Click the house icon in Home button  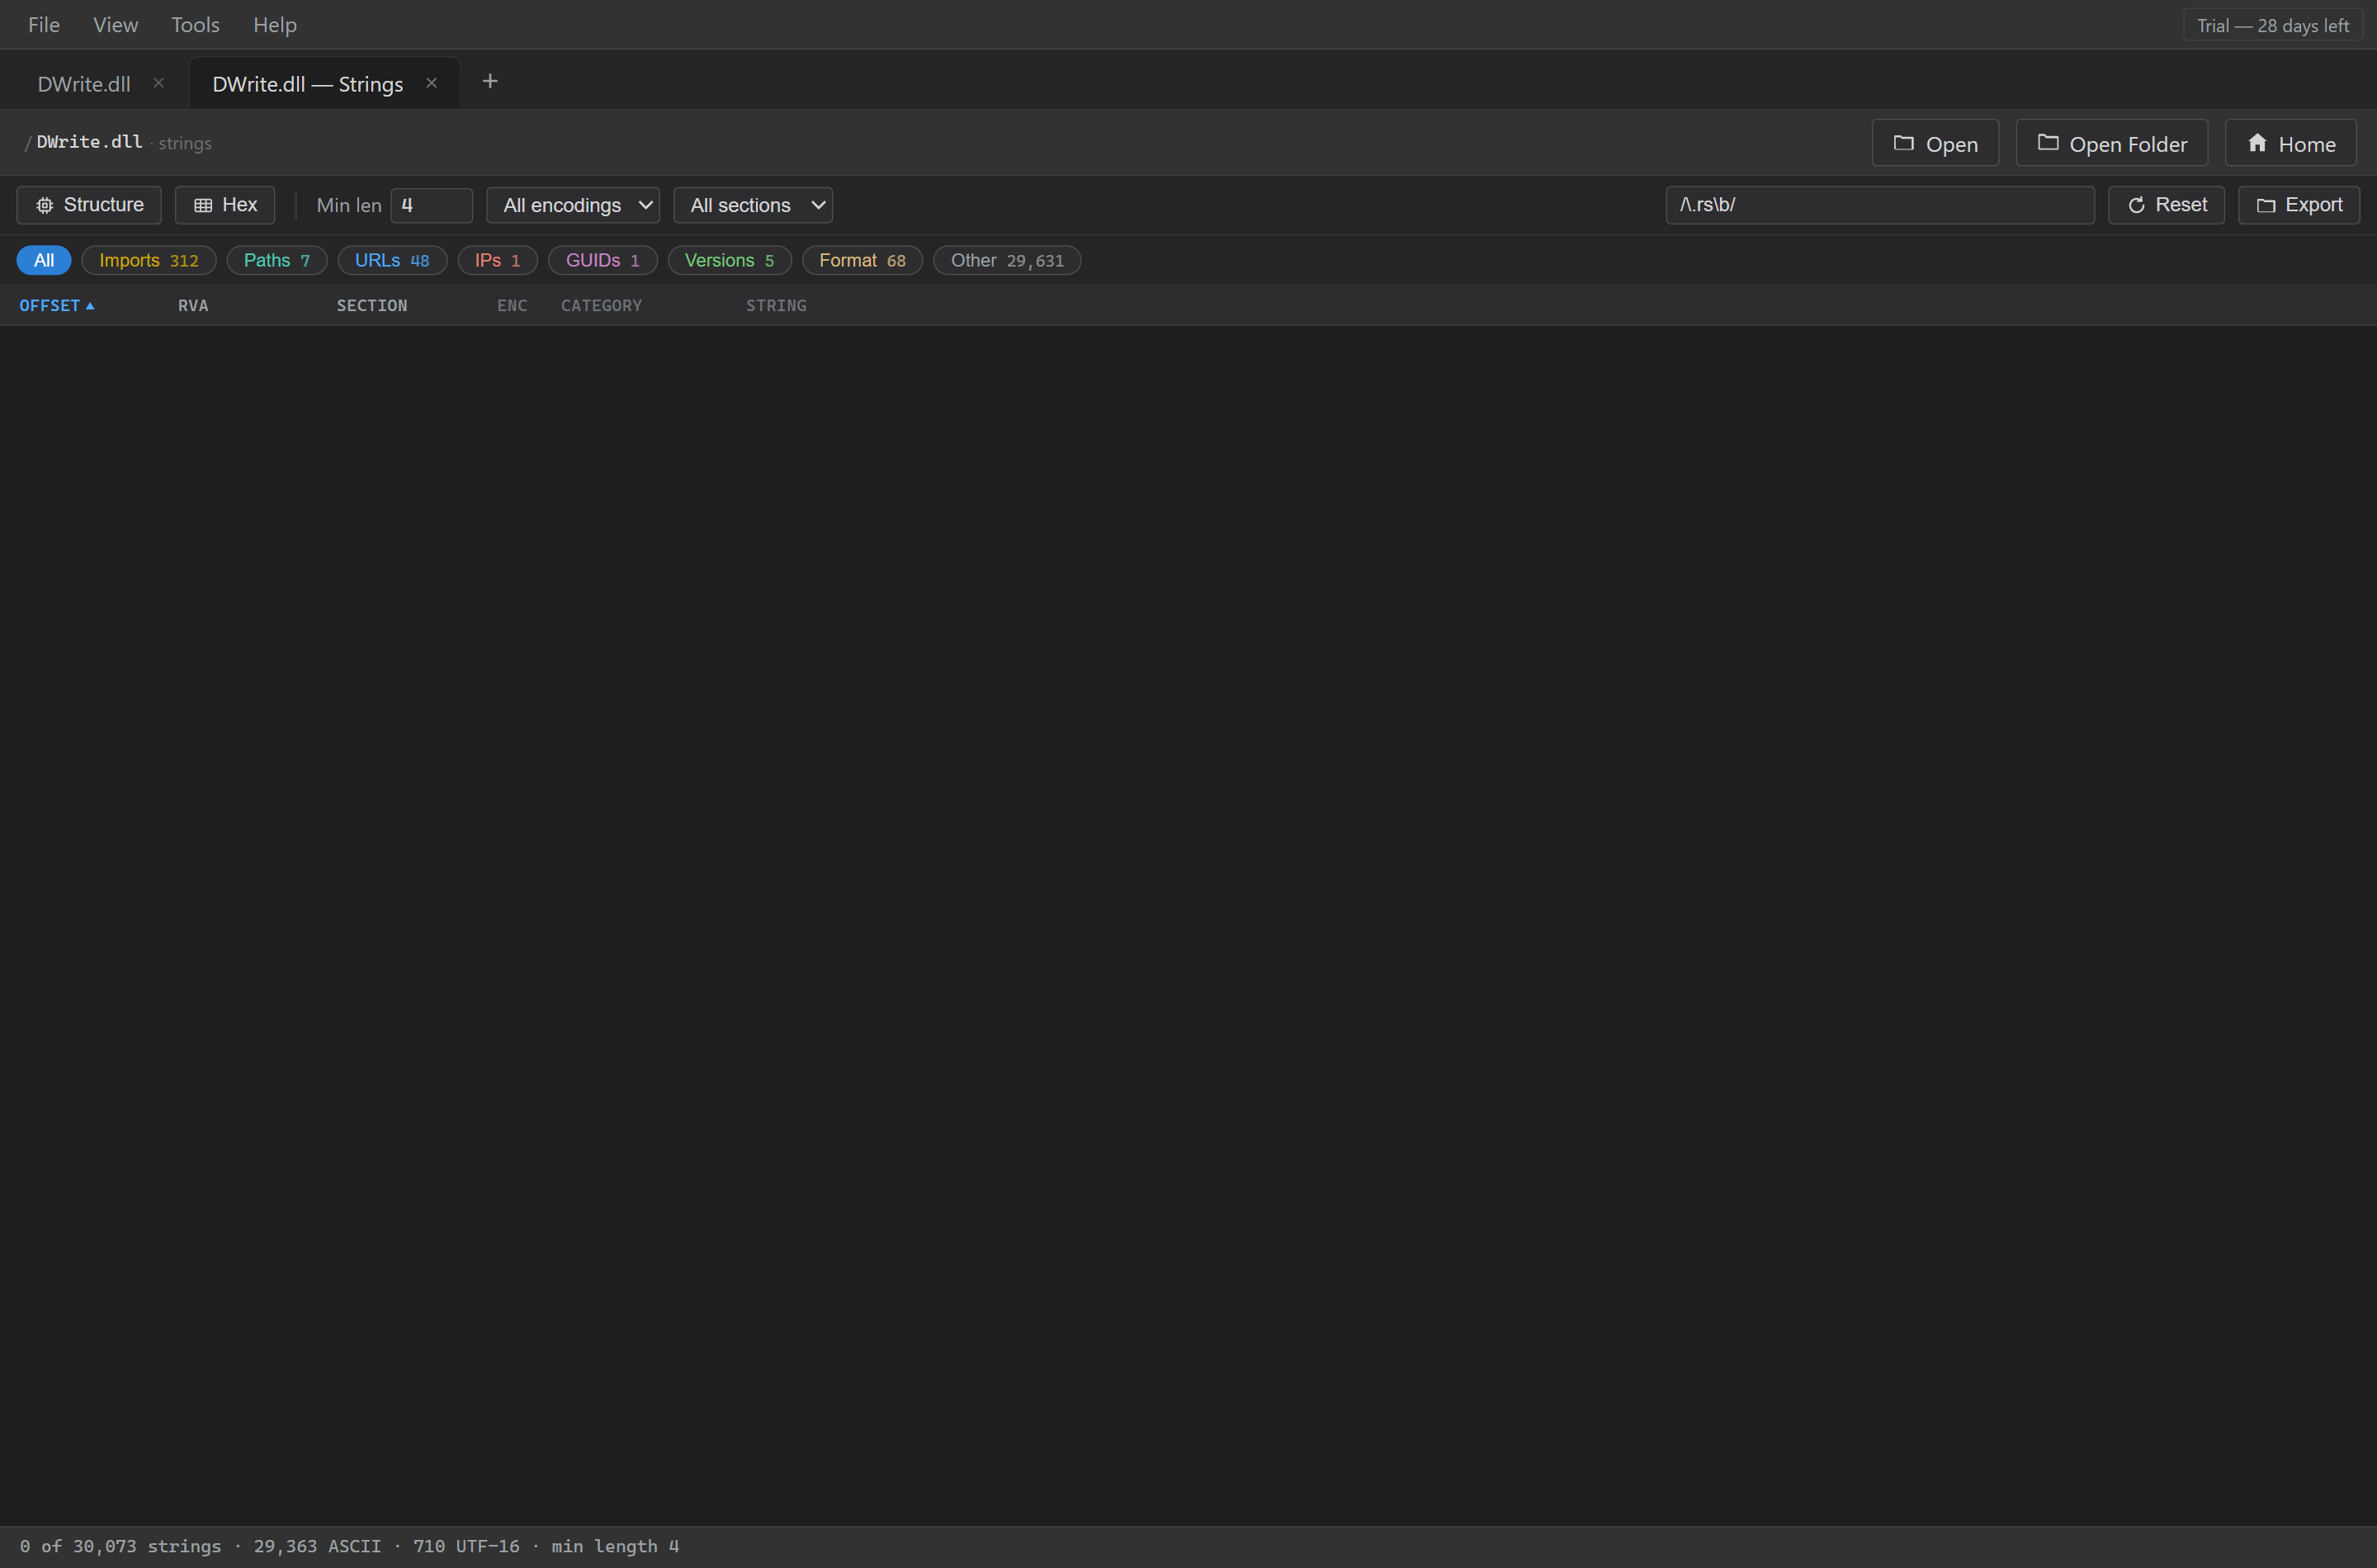[x=2257, y=143]
